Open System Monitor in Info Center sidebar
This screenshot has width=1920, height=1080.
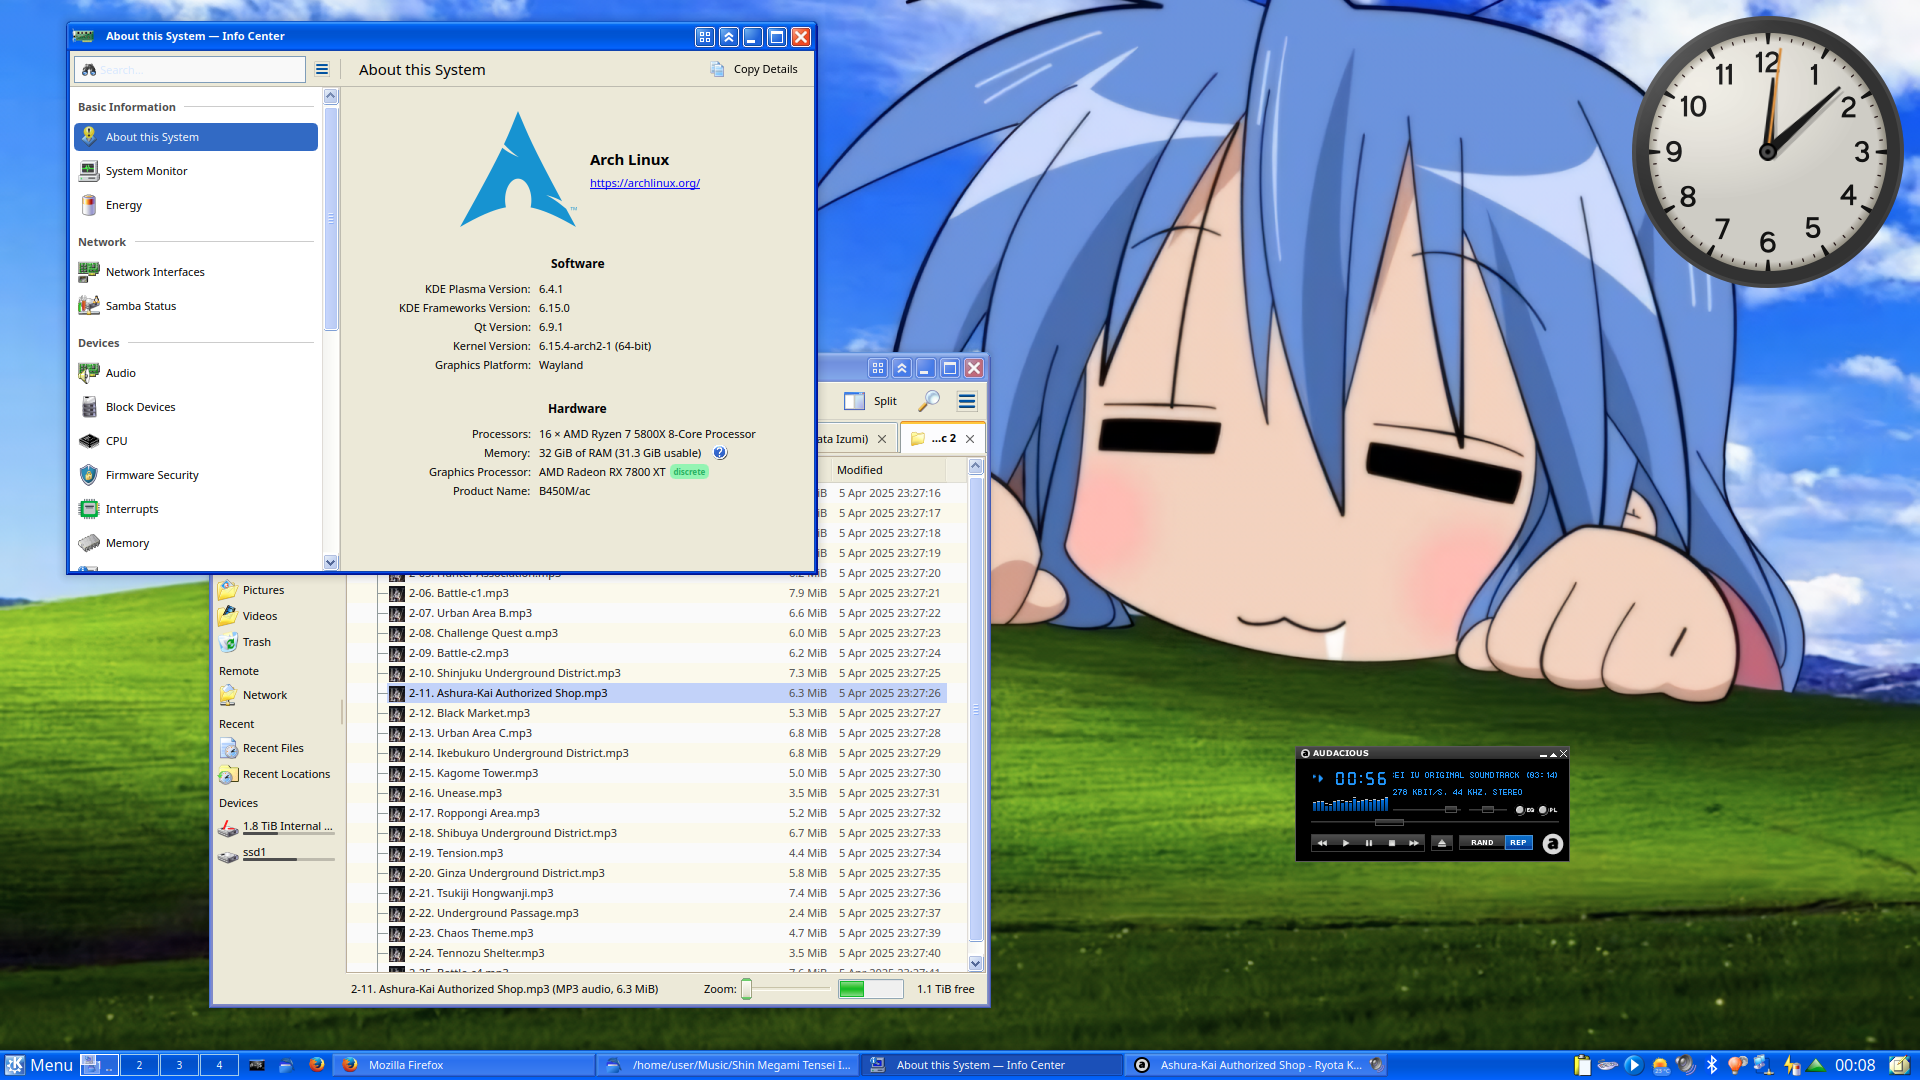[196, 171]
